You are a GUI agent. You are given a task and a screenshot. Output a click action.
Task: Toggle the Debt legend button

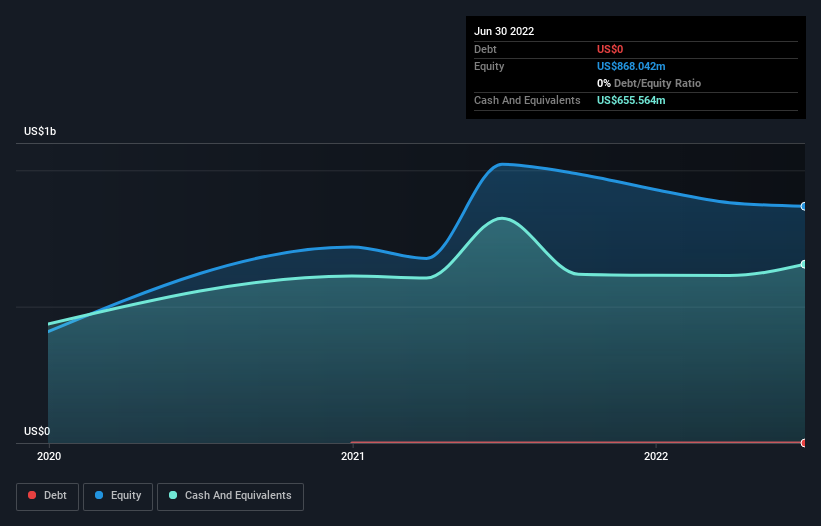(x=48, y=496)
